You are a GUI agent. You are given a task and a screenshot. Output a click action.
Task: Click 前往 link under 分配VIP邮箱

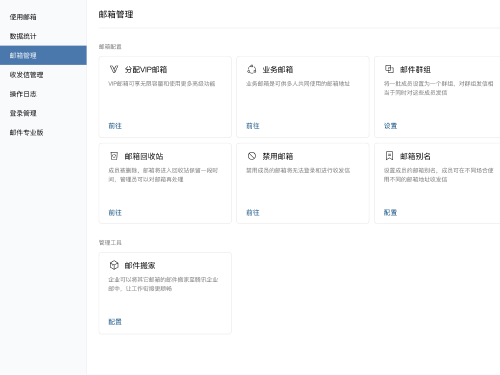coord(115,126)
